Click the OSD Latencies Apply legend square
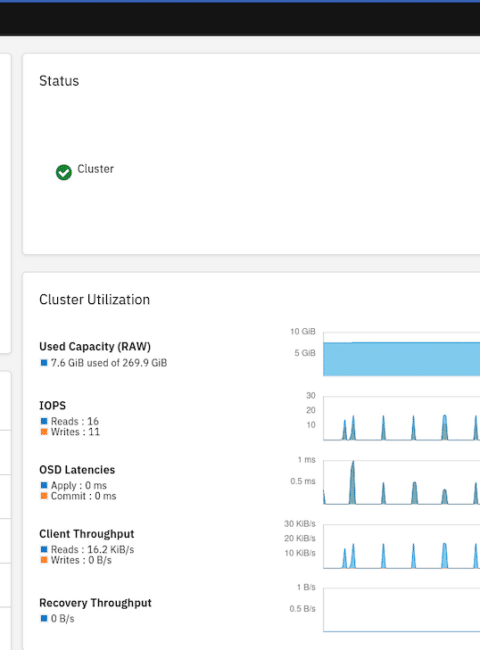Viewport: 480px width, 650px height. click(44, 485)
